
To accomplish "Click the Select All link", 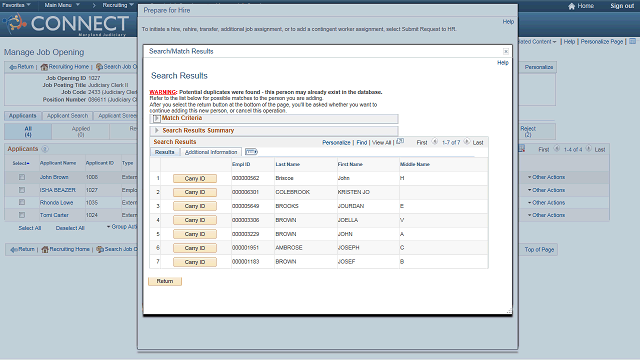I will coord(30,228).
